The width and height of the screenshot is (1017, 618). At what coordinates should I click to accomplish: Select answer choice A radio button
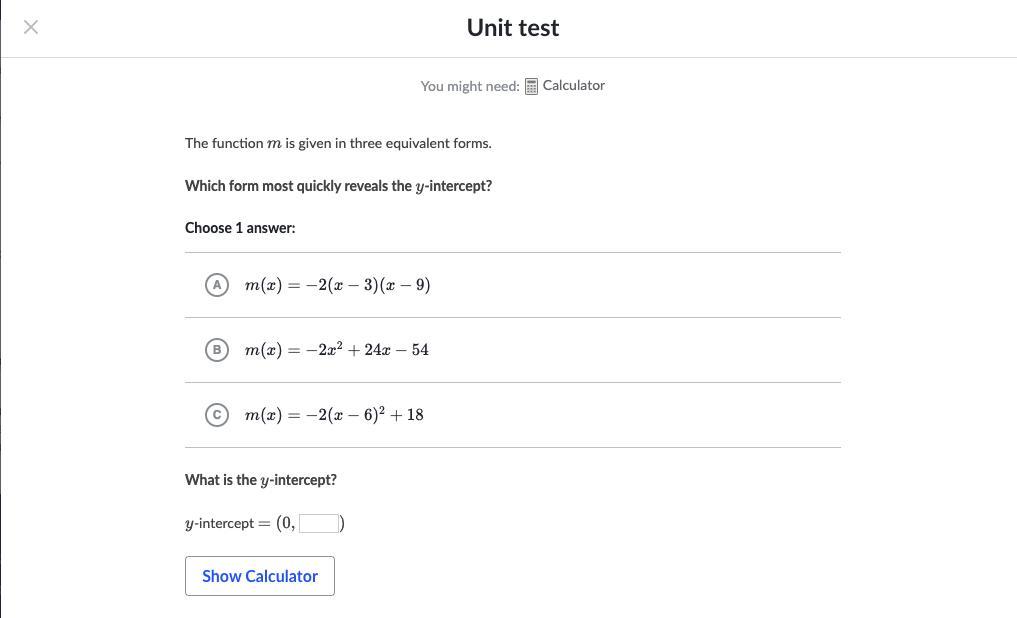click(216, 285)
